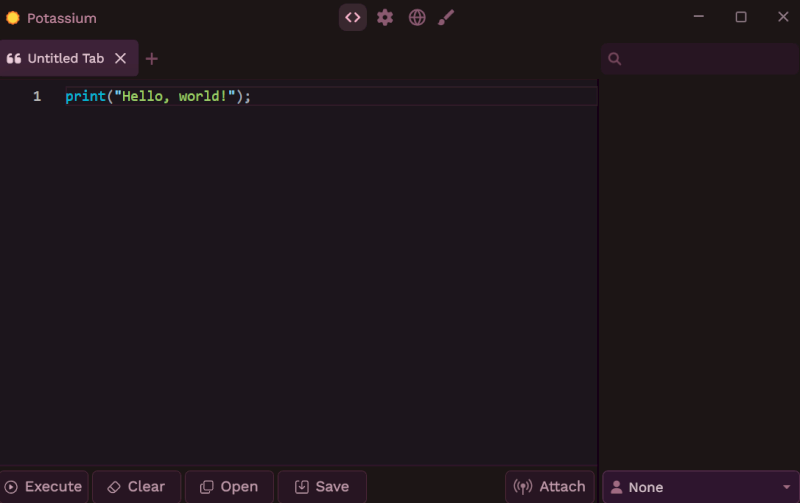Open the code editor view icon
This screenshot has height=503, width=800.
[353, 17]
